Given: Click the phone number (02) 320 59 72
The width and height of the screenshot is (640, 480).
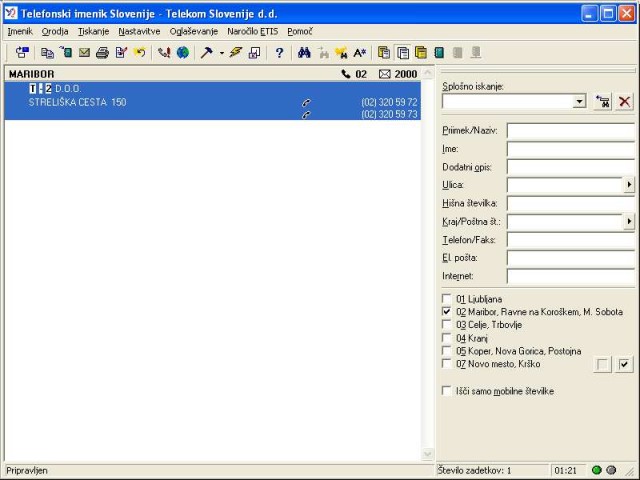Looking at the screenshot, I should [x=389, y=102].
